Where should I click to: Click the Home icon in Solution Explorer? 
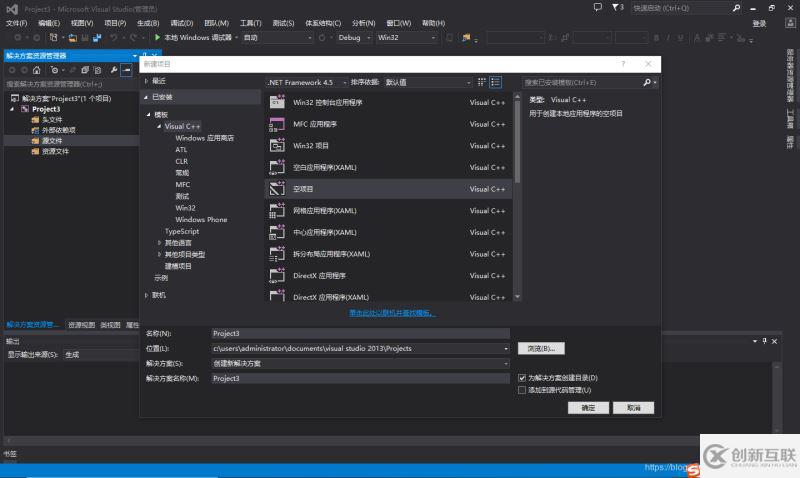tap(37, 70)
